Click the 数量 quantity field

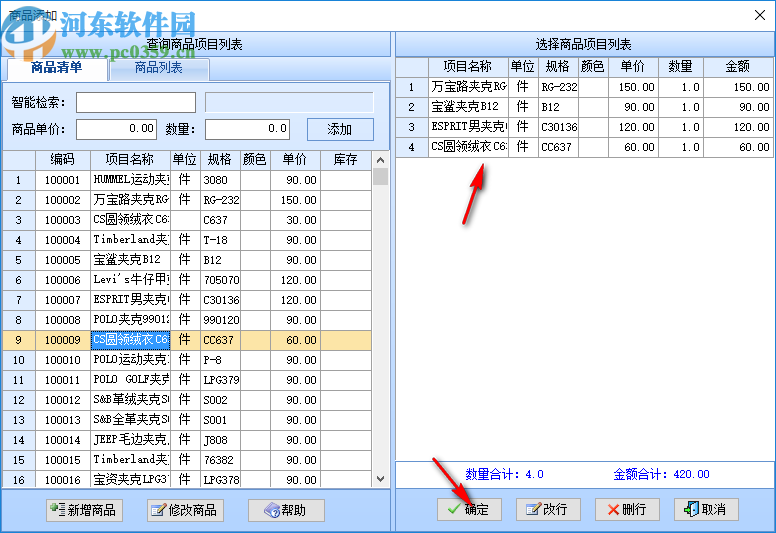(x=247, y=129)
